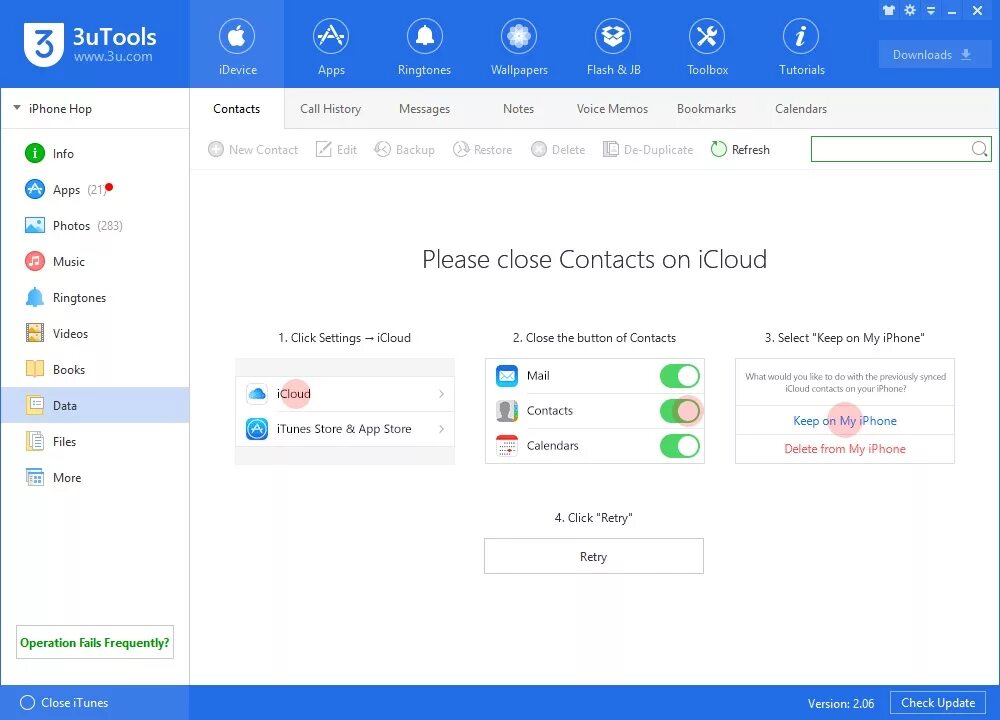Click iTunes Store & App Store chevron
Viewport: 1000px width, 720px height.
[441, 429]
